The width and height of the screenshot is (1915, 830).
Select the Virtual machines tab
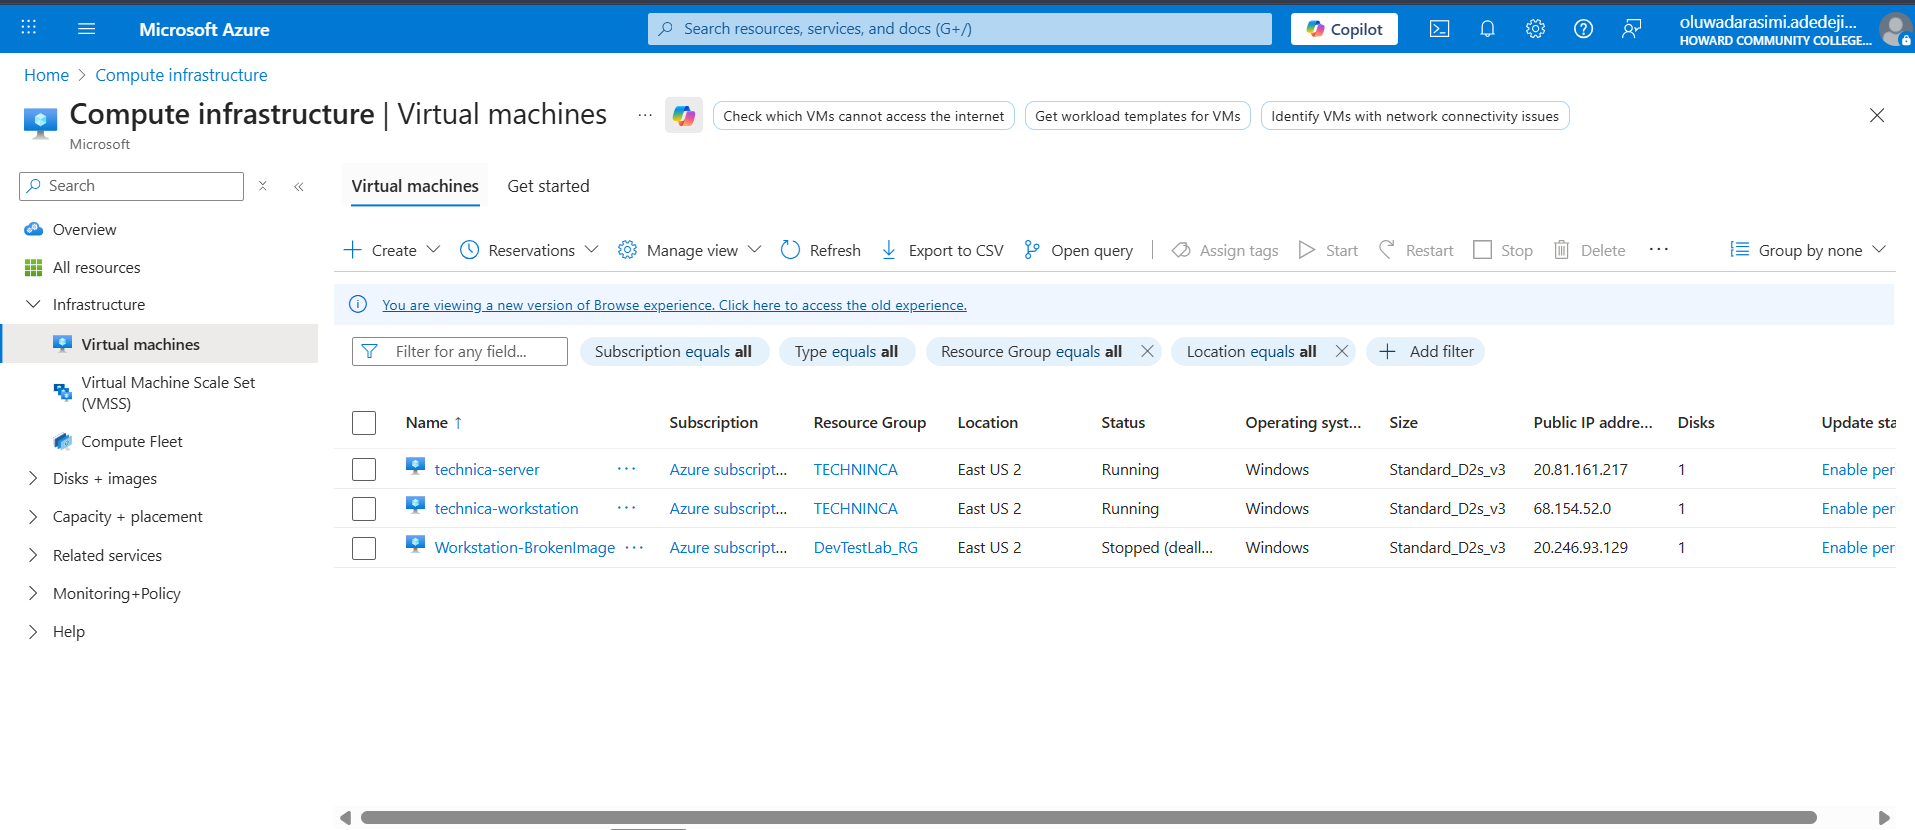(x=415, y=186)
